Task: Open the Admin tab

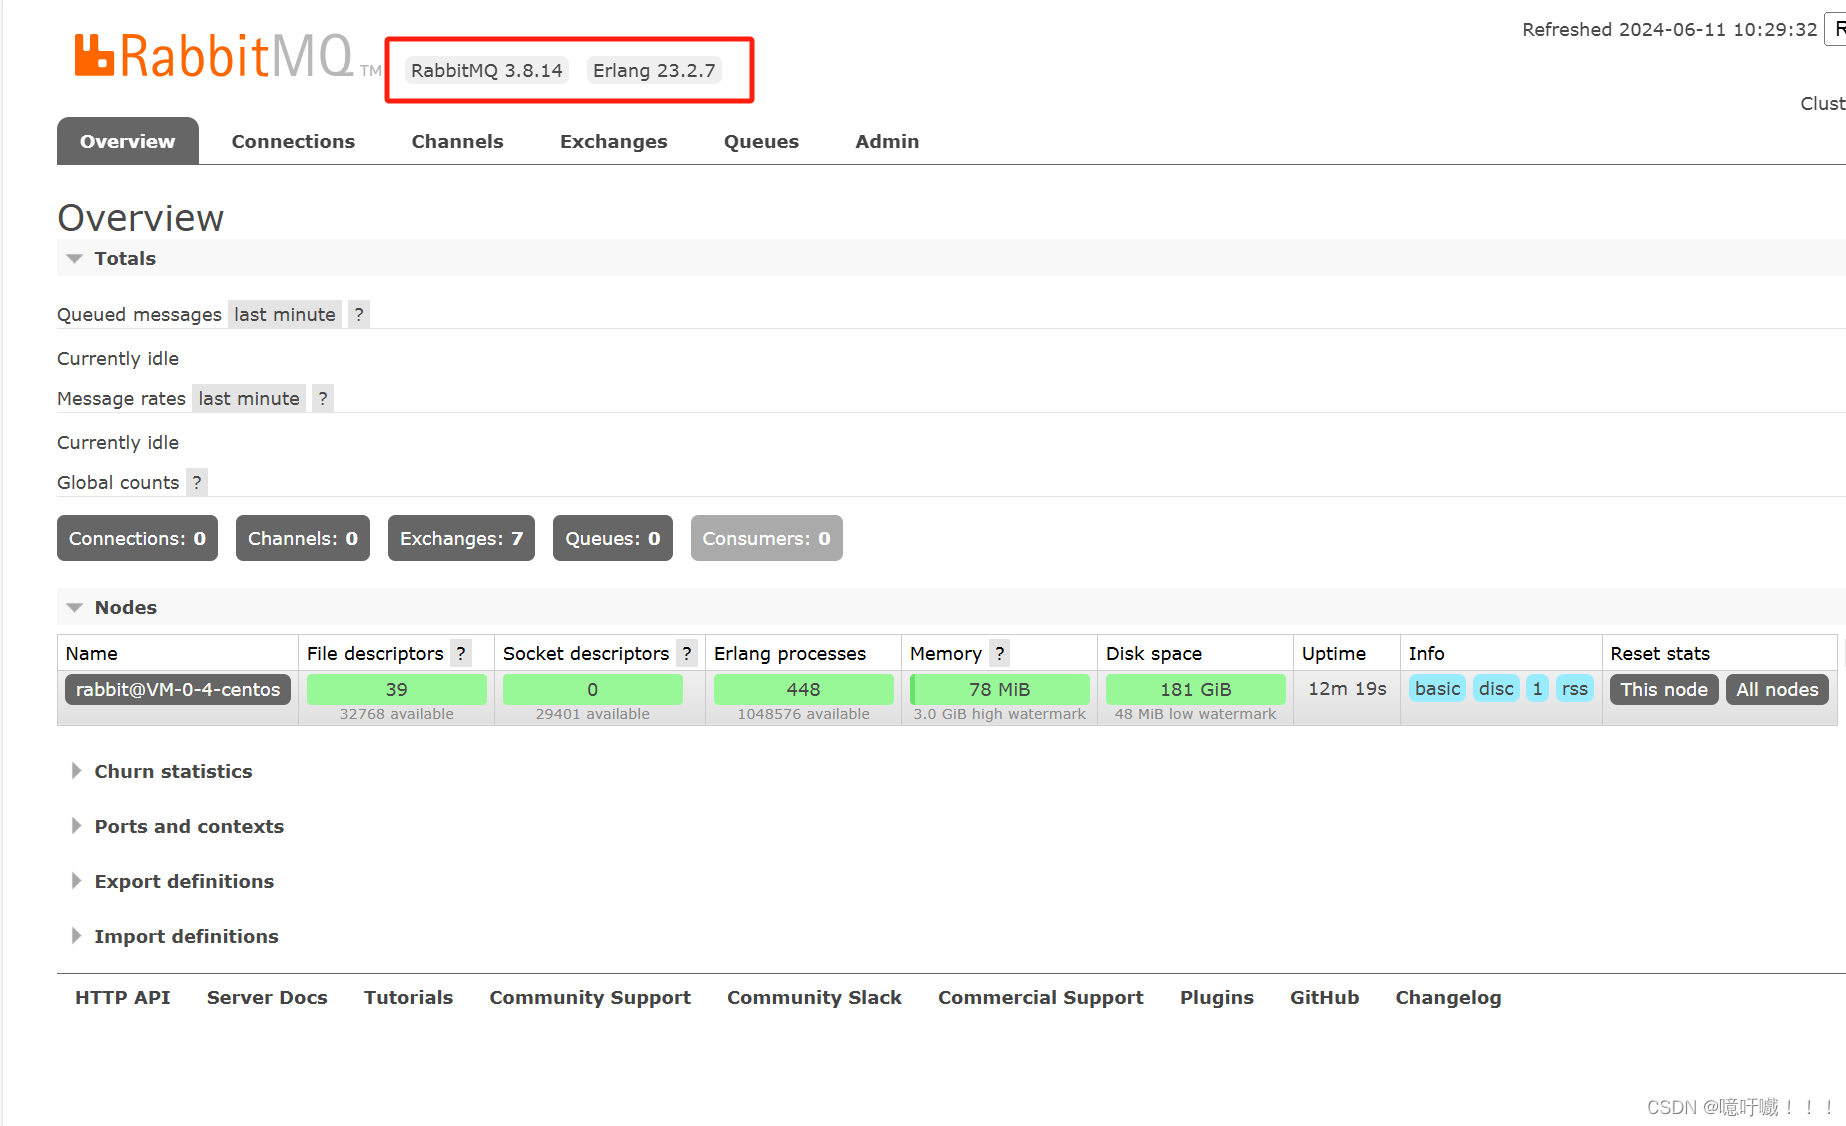Action: tap(887, 141)
